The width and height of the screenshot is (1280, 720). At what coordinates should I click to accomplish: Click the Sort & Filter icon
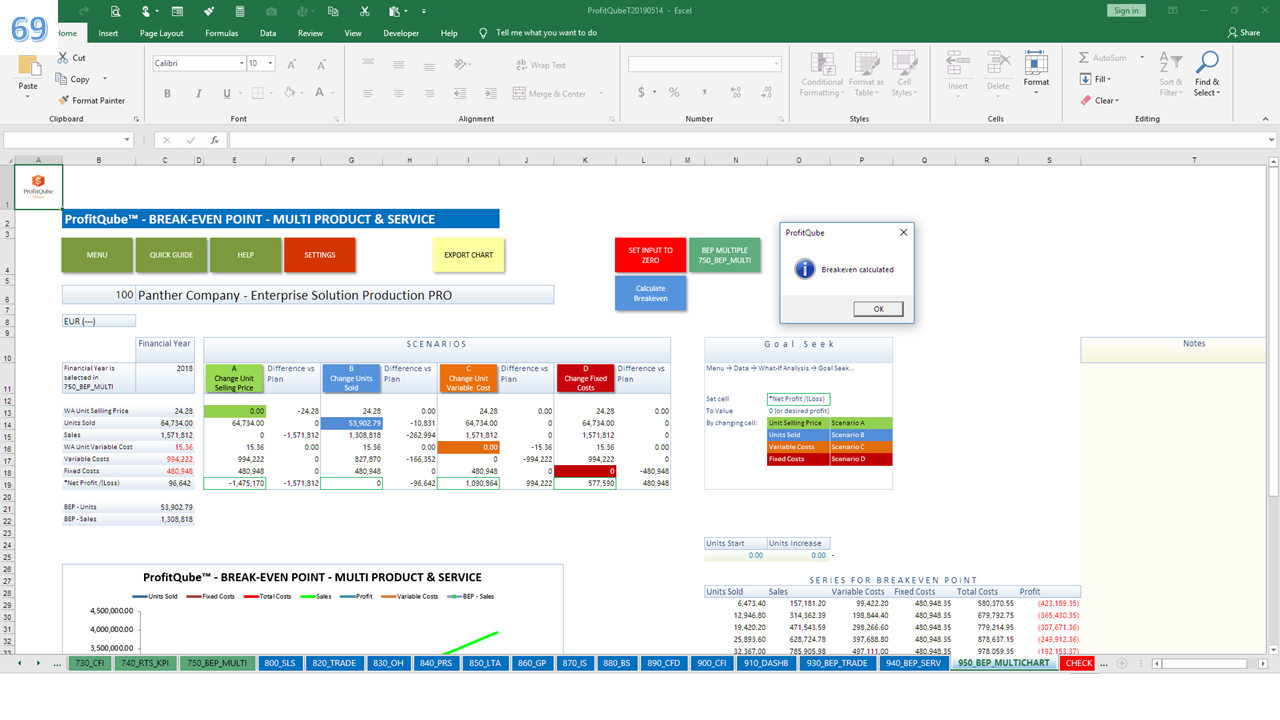coord(1171,63)
